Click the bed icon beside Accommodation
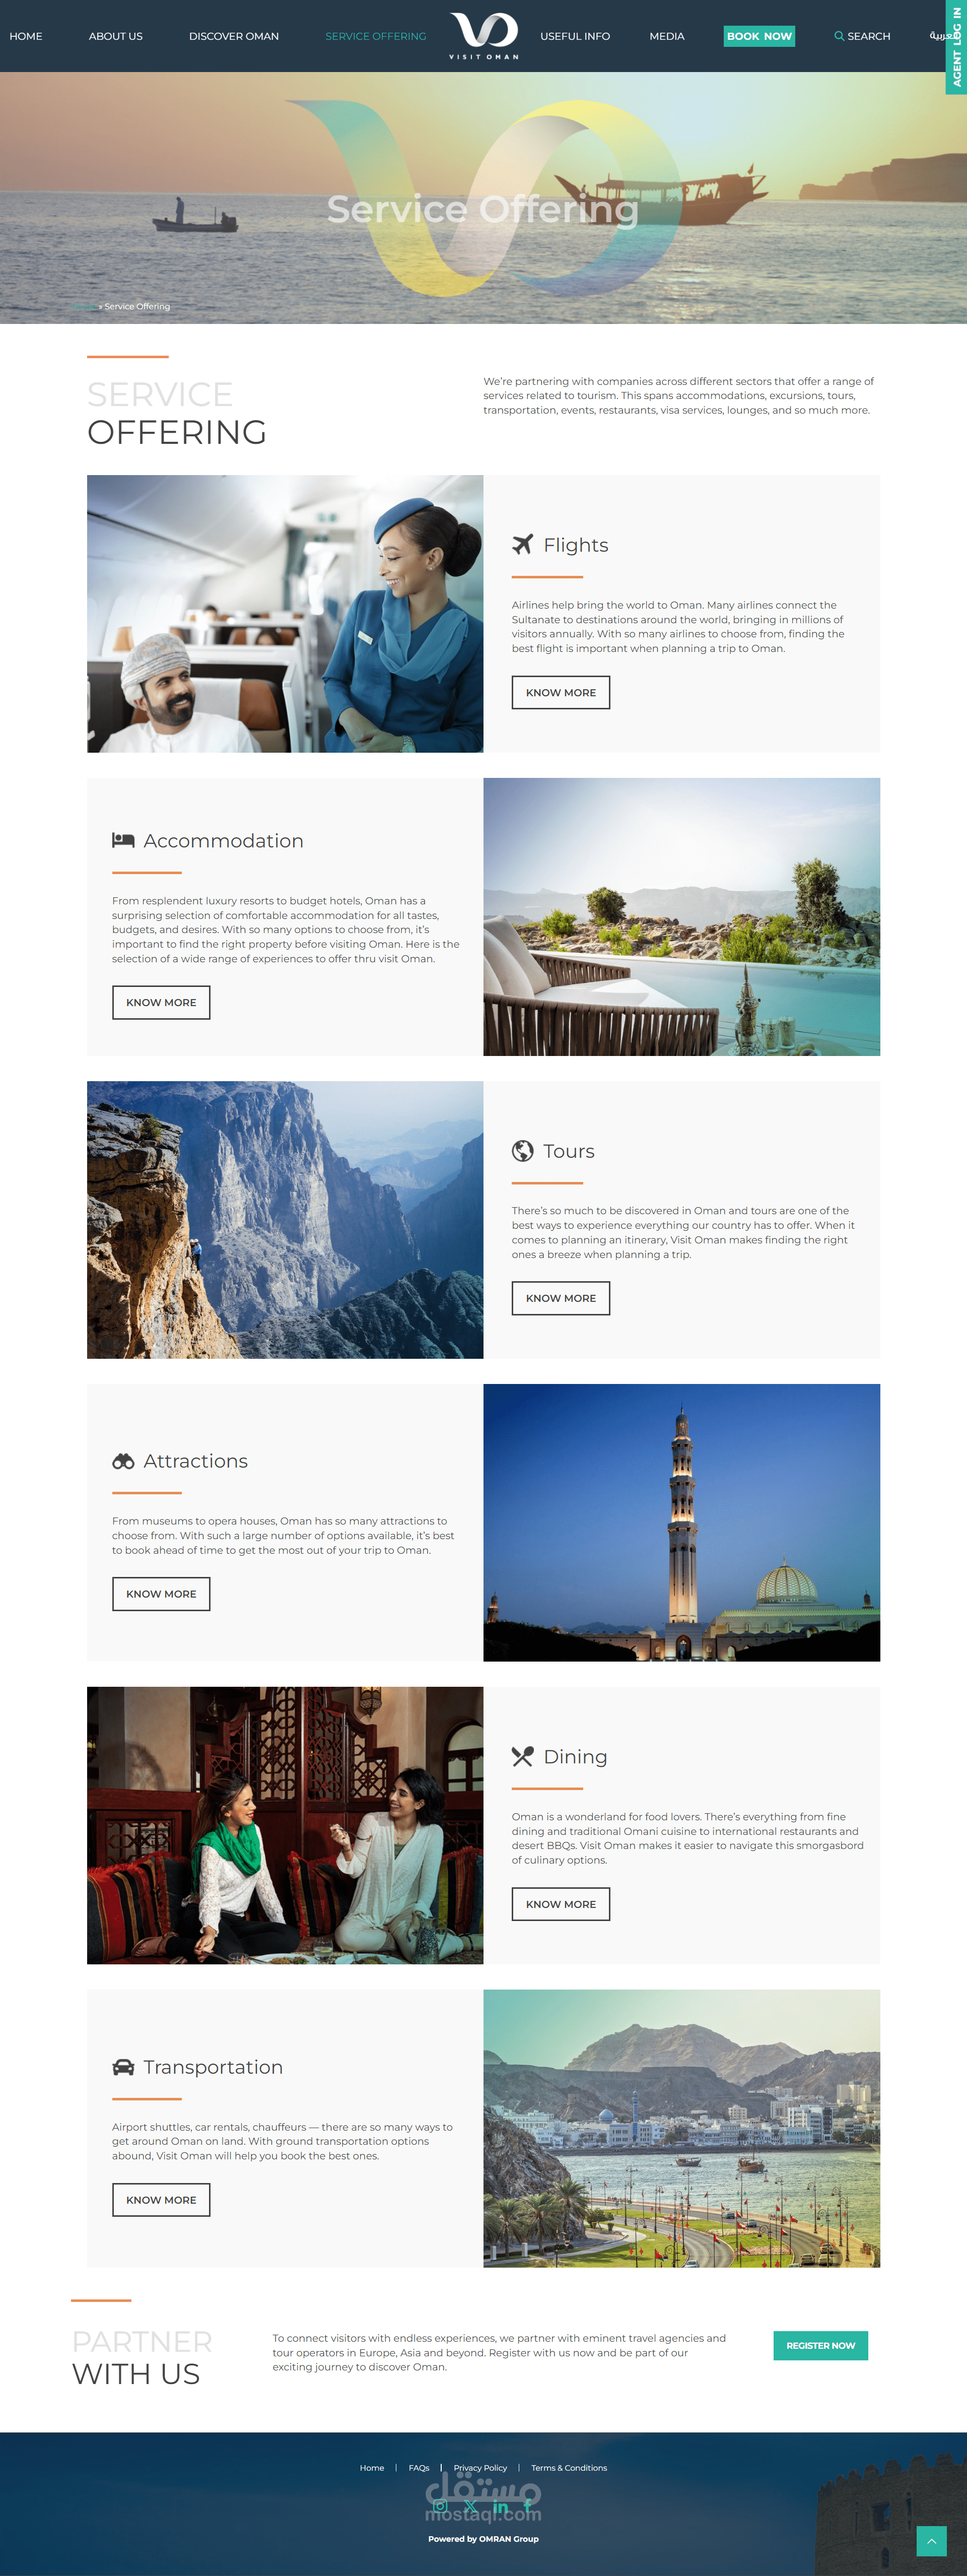The width and height of the screenshot is (967, 2576). tap(123, 840)
